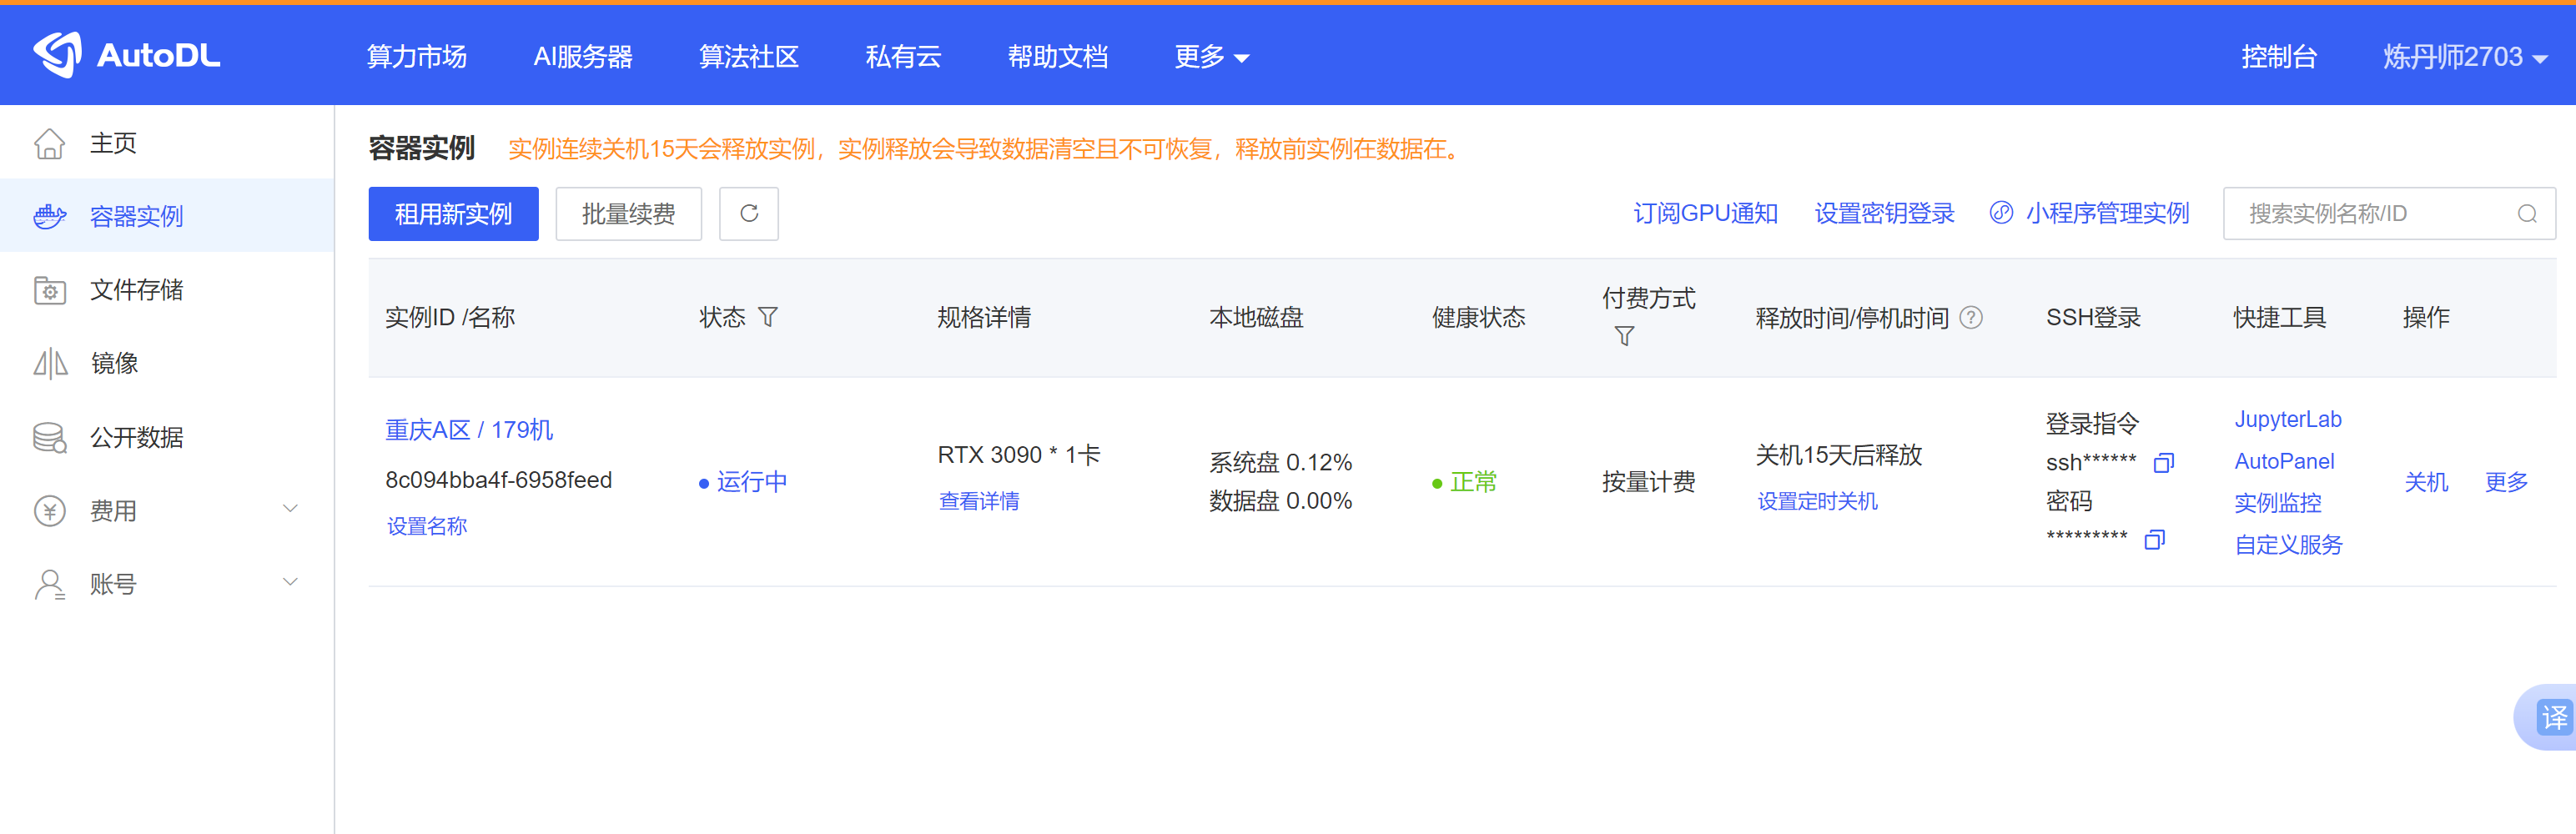Click the RTX 3090 * 1卡 spec text
This screenshot has width=2576, height=834.
(1018, 455)
